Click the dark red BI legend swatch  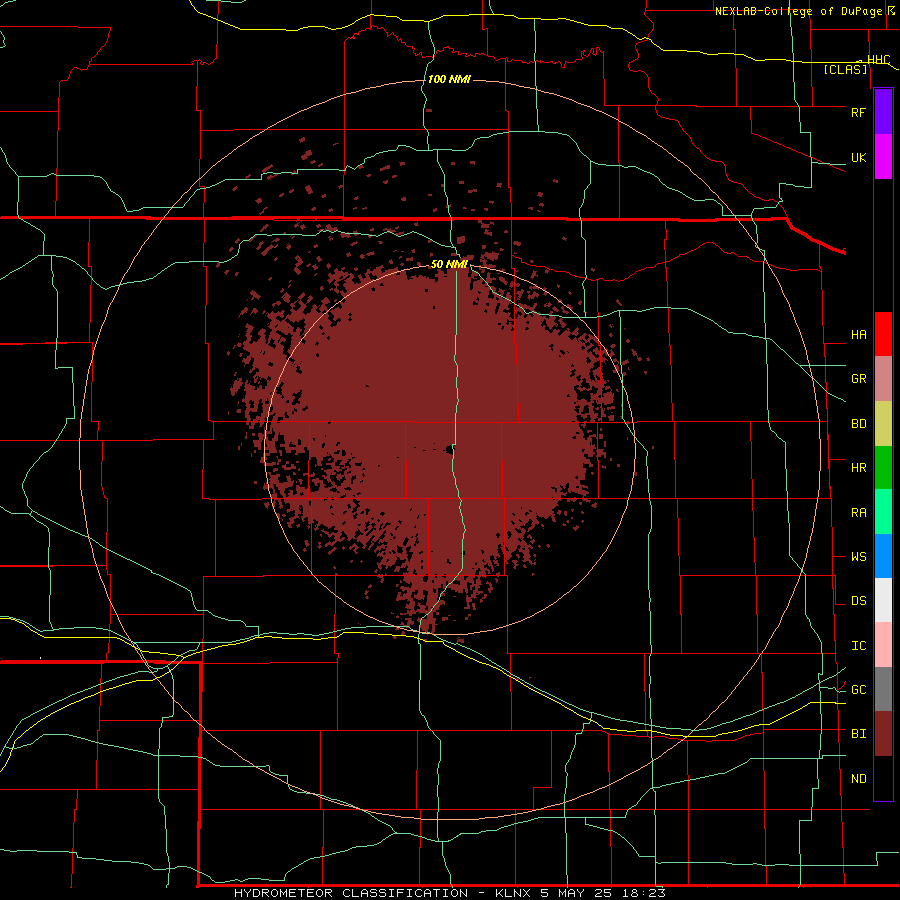883,734
